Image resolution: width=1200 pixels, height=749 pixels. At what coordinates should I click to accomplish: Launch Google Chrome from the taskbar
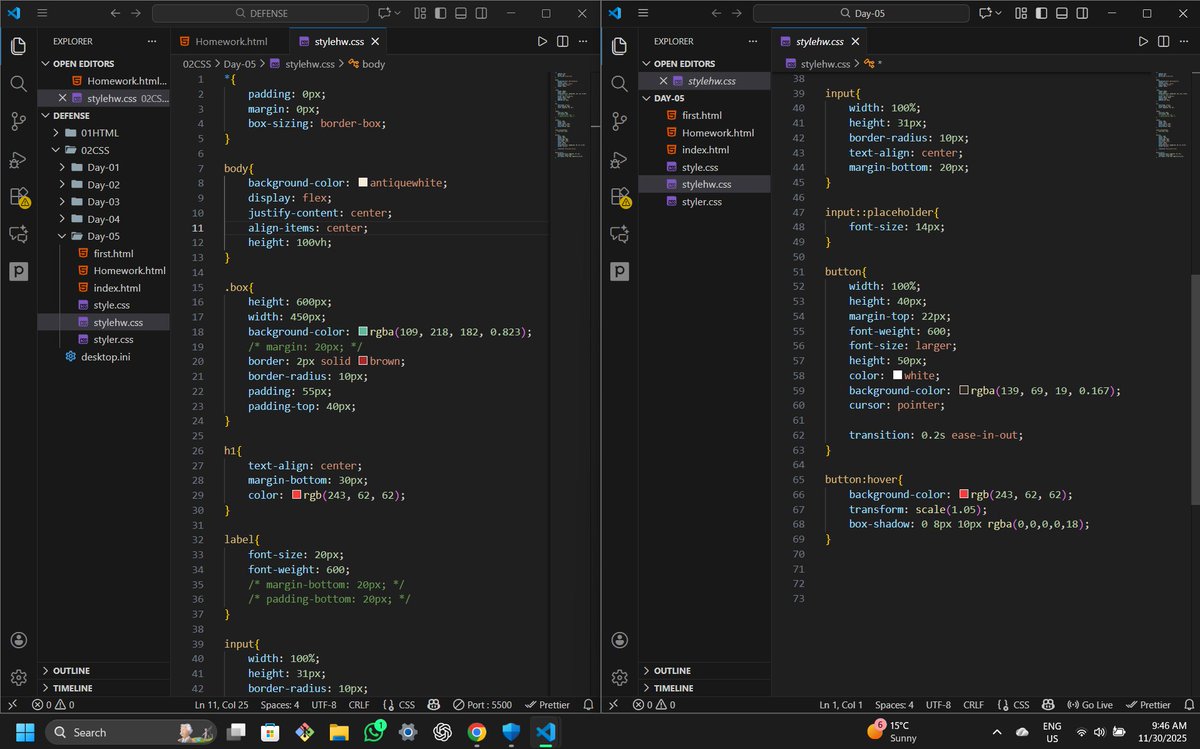(x=477, y=732)
